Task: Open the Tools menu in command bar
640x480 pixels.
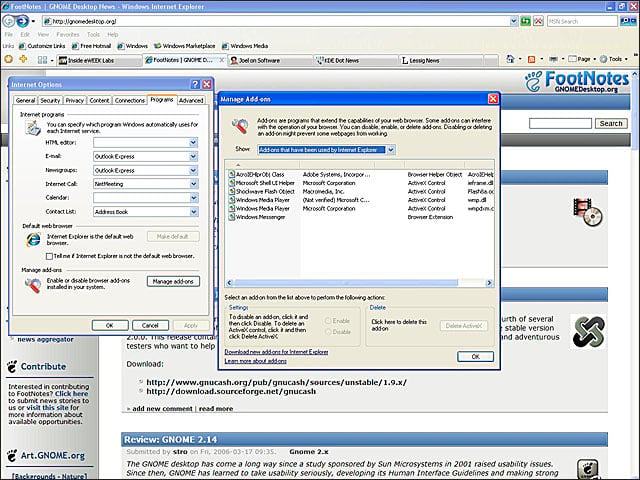Action: (x=613, y=59)
